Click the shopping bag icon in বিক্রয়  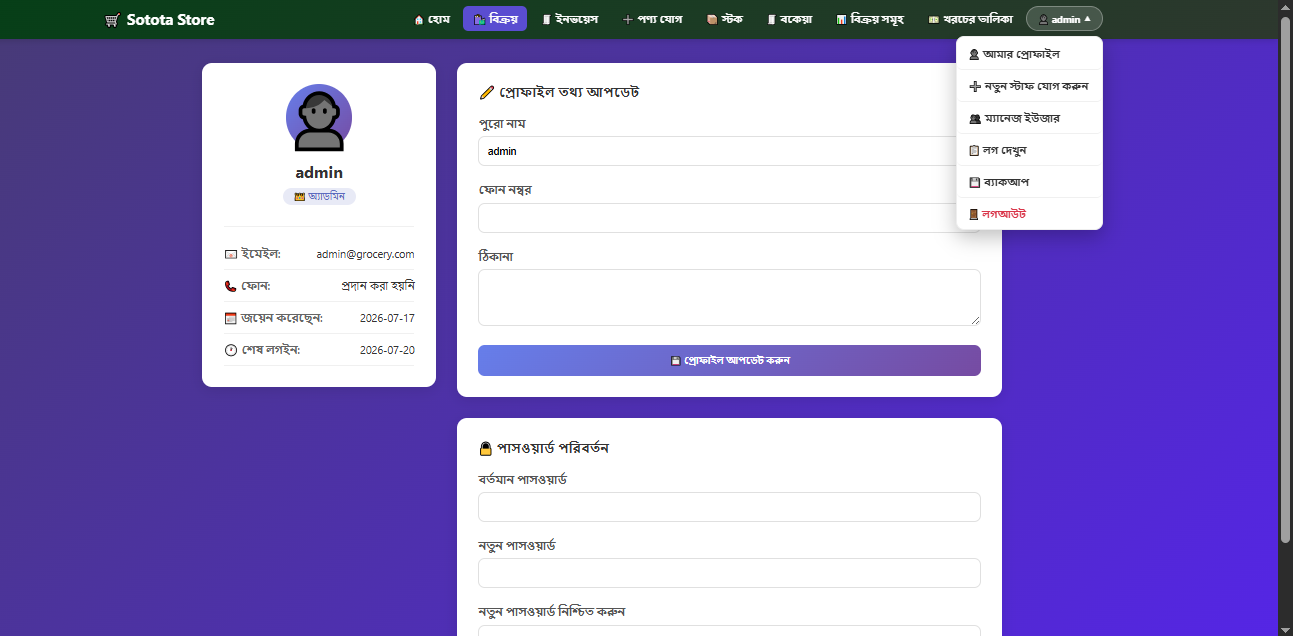coord(480,20)
